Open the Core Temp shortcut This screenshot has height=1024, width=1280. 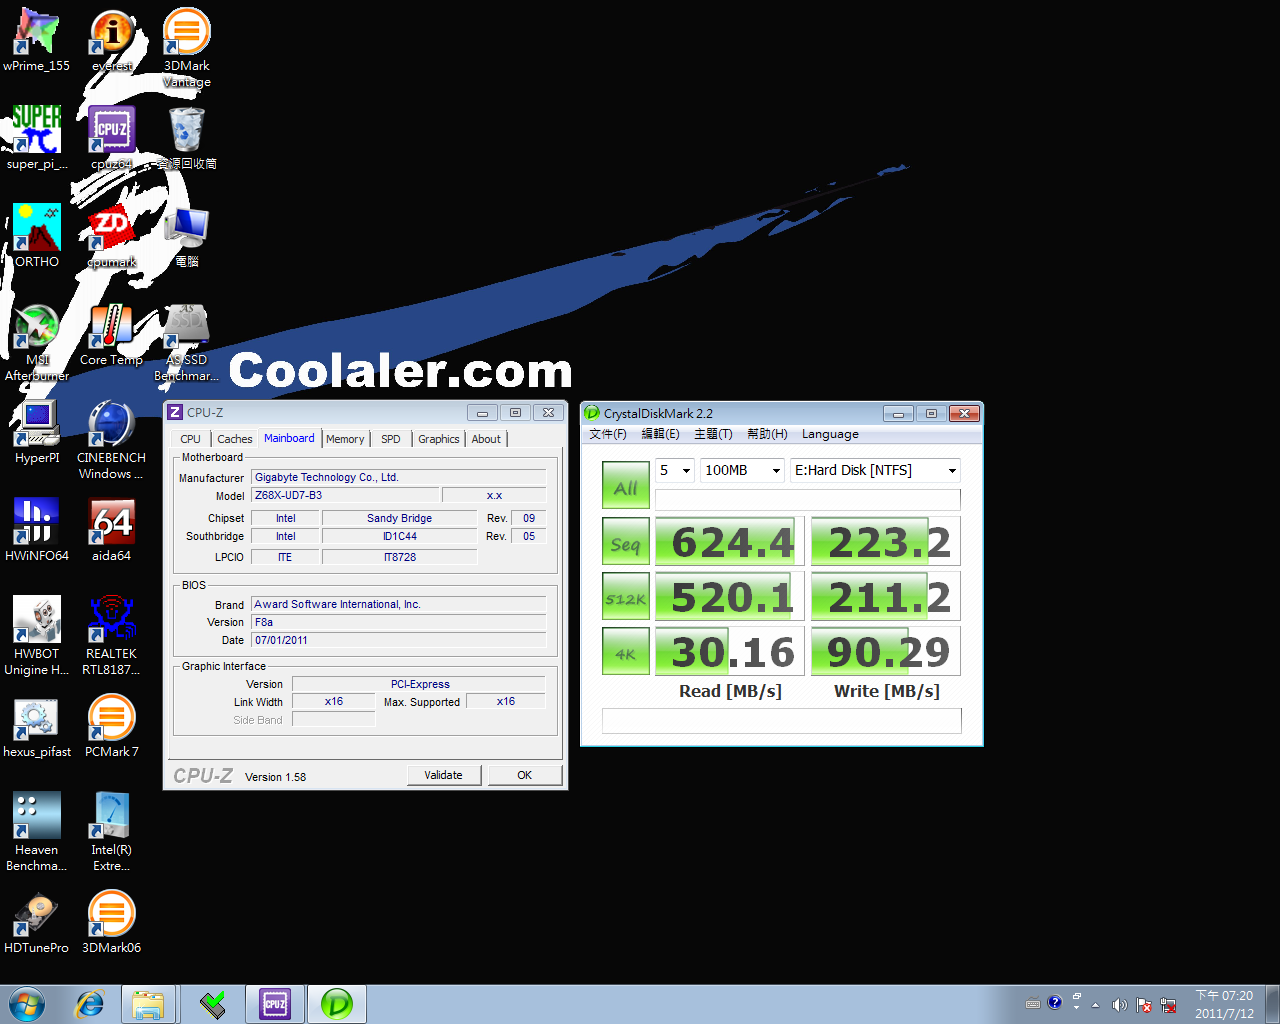pos(112,335)
